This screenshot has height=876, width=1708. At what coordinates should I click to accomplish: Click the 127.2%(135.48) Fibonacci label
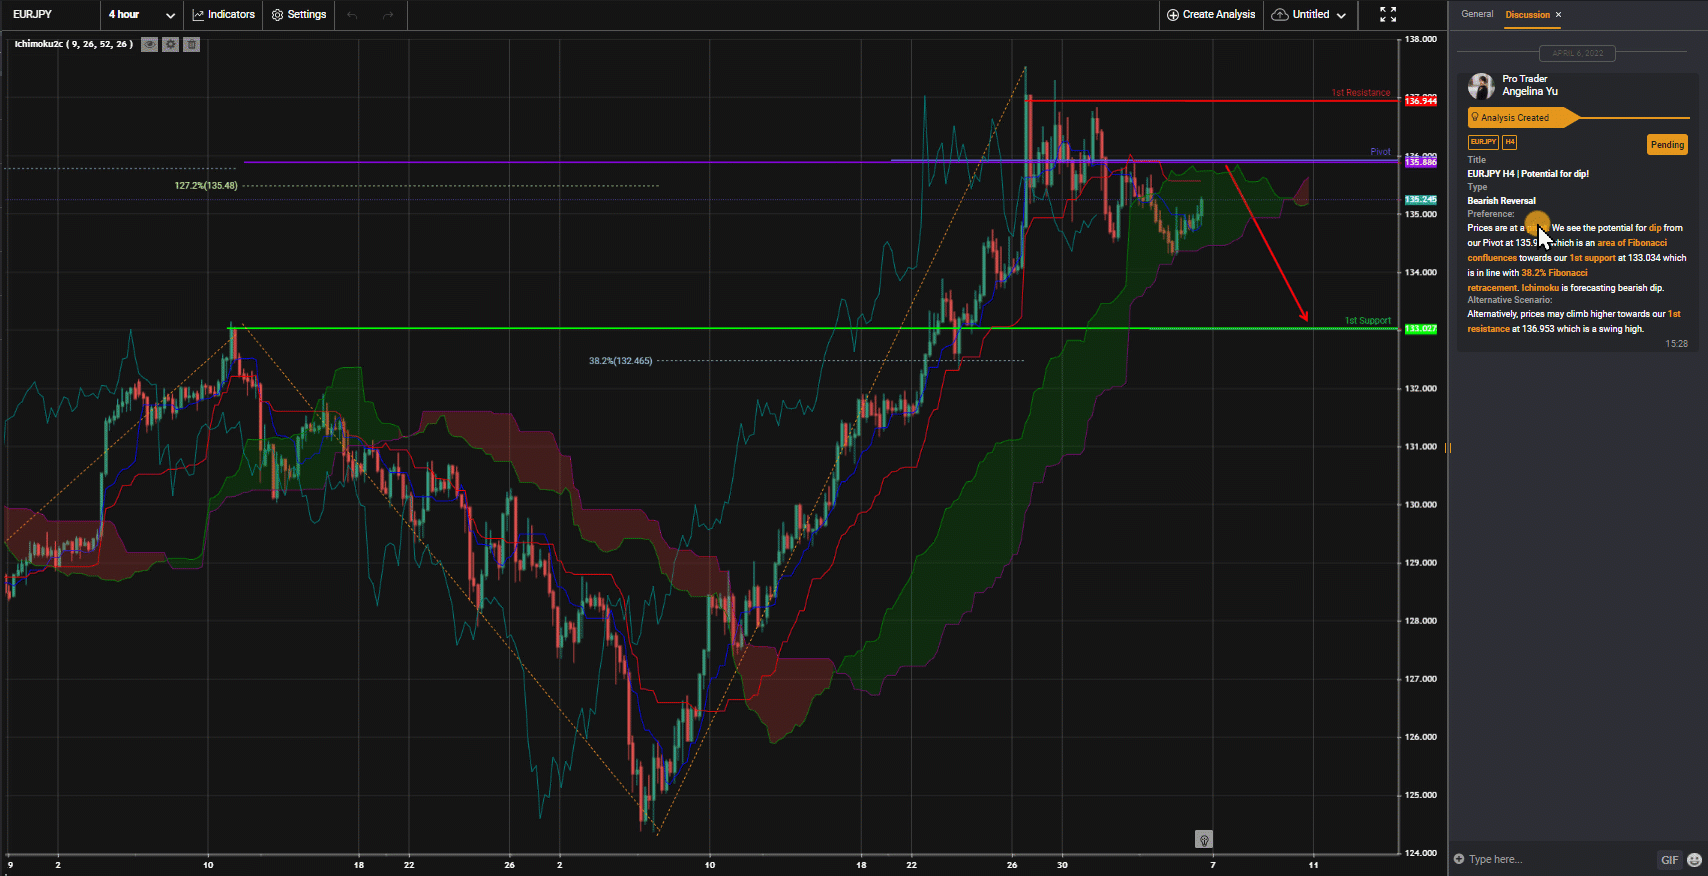[x=206, y=185]
